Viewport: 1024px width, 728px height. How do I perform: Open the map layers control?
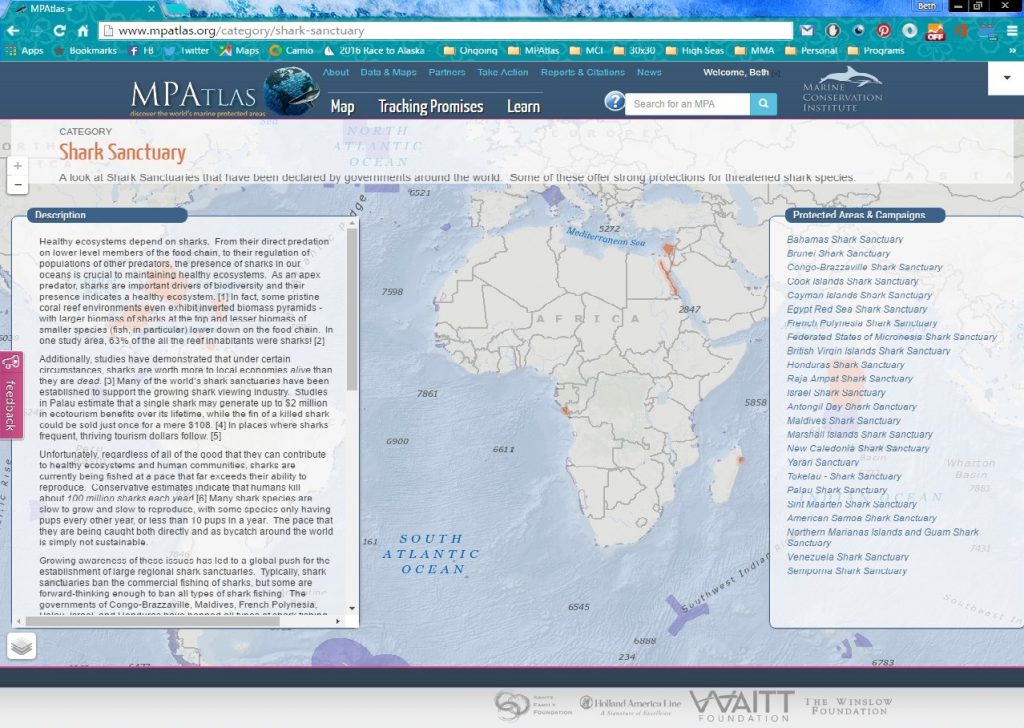click(x=22, y=646)
